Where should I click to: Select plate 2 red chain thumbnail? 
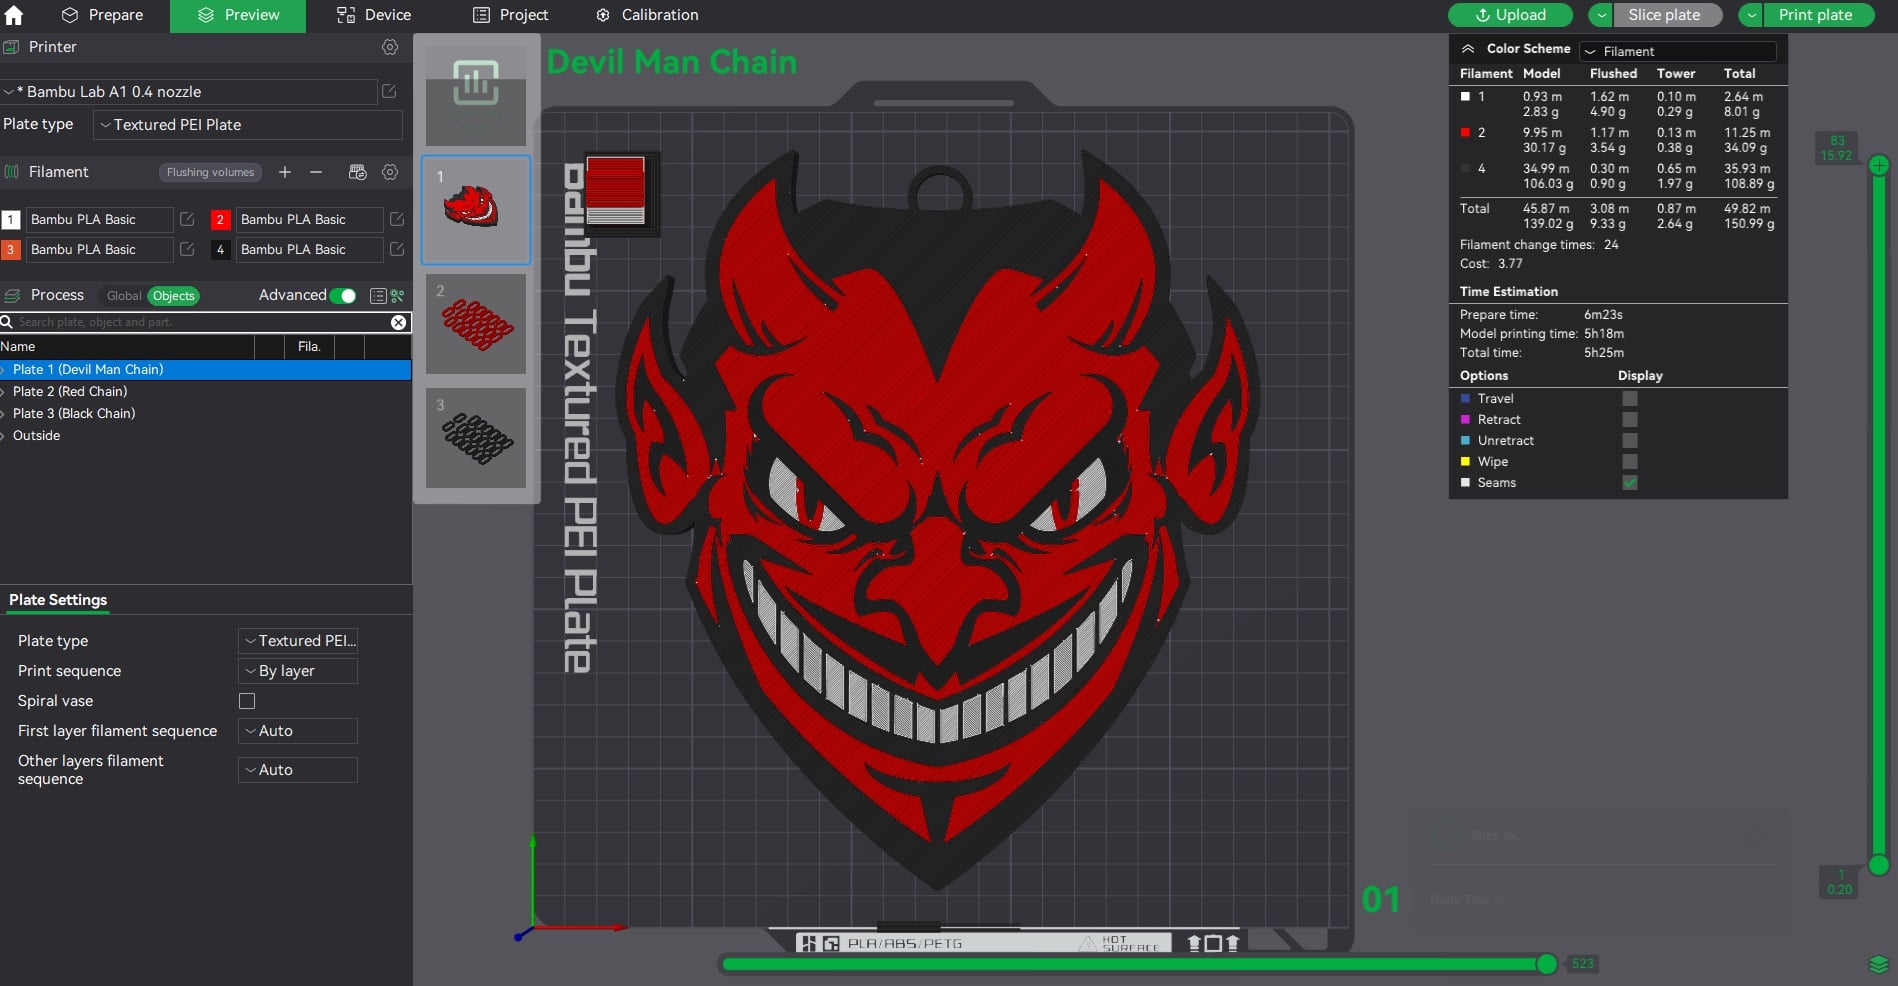pyautogui.click(x=476, y=324)
